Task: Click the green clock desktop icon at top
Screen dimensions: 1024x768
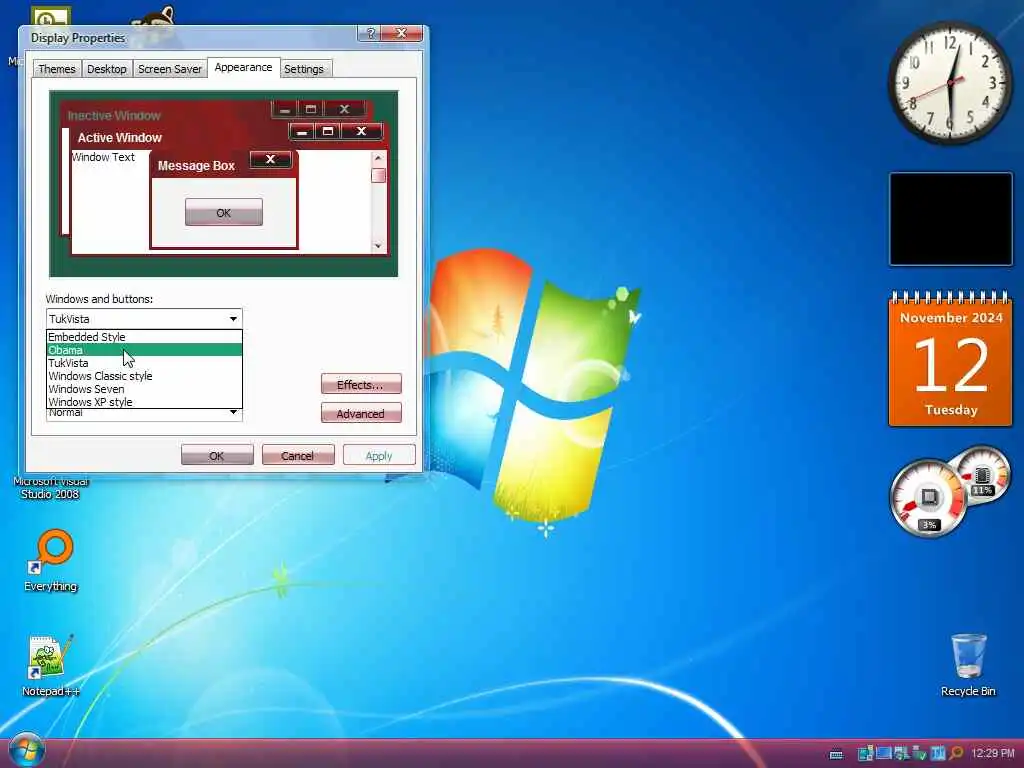Action: (51, 17)
